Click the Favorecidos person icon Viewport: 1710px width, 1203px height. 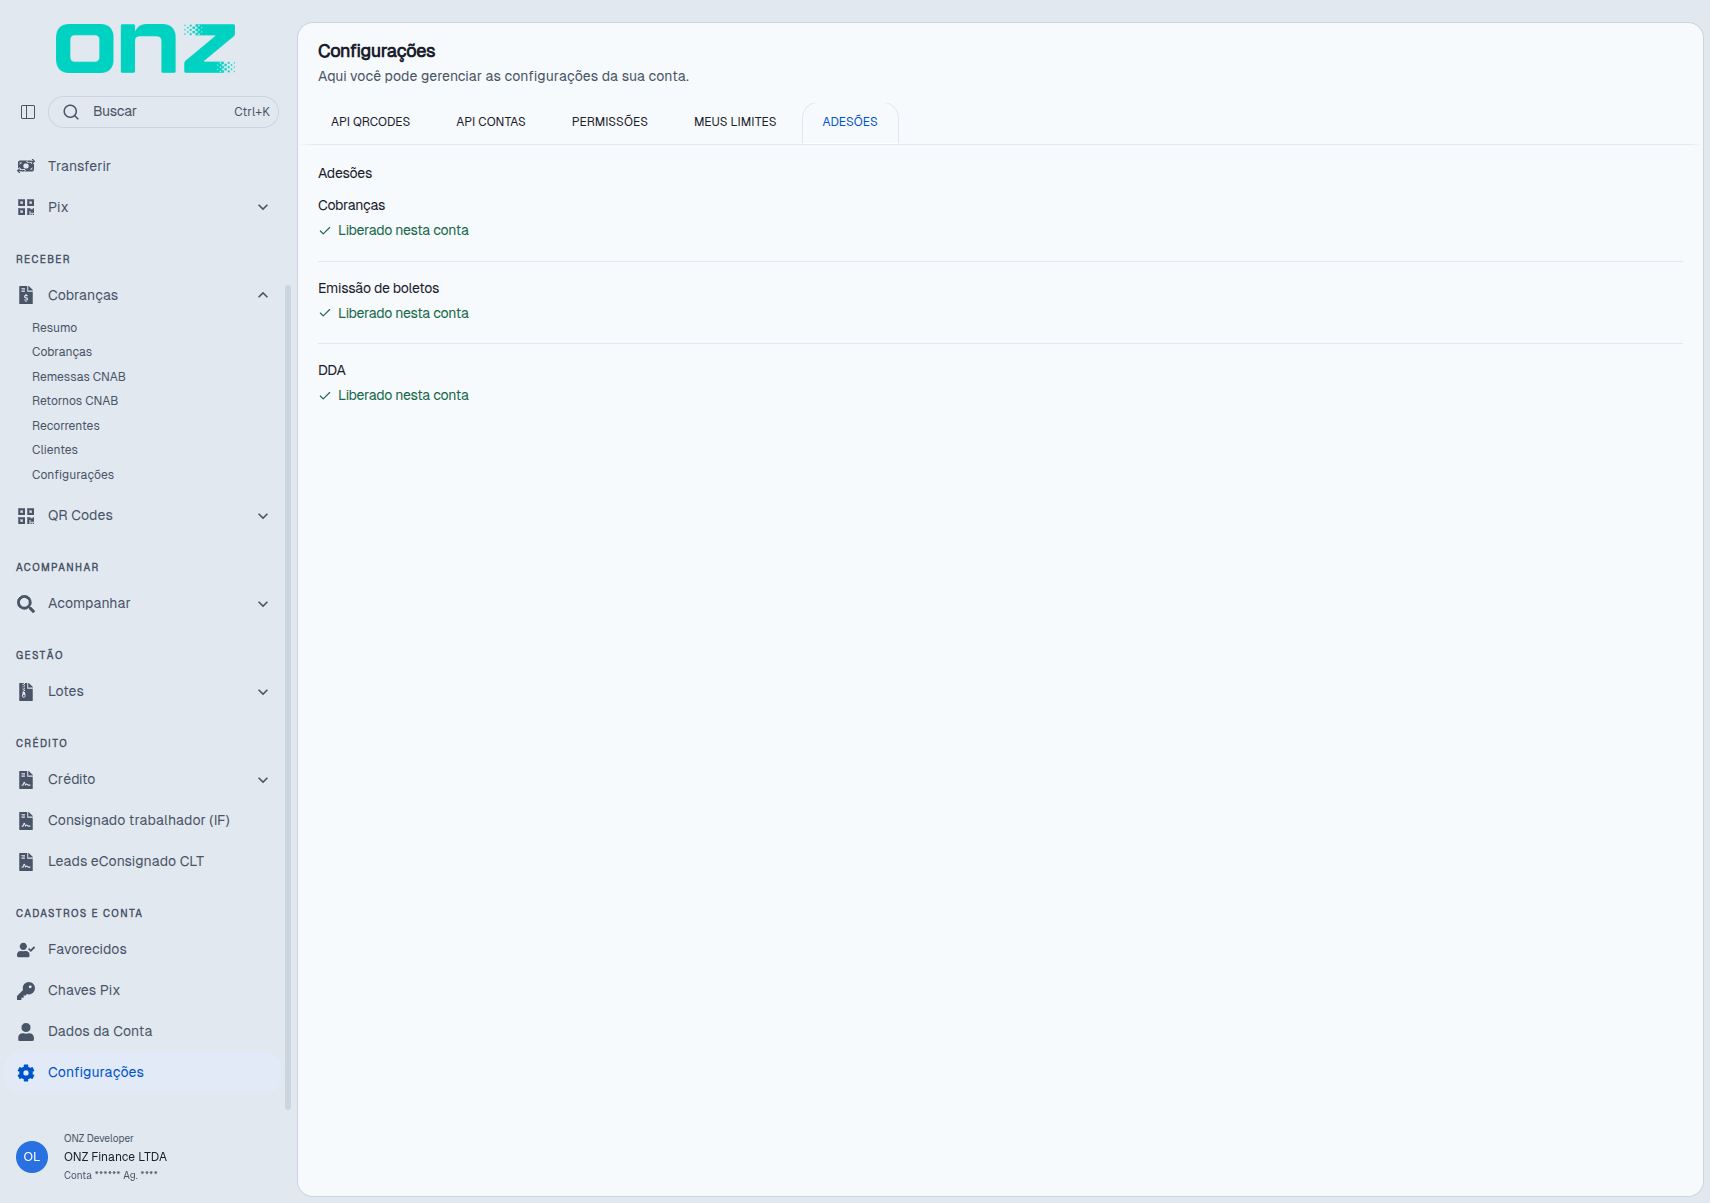26,949
